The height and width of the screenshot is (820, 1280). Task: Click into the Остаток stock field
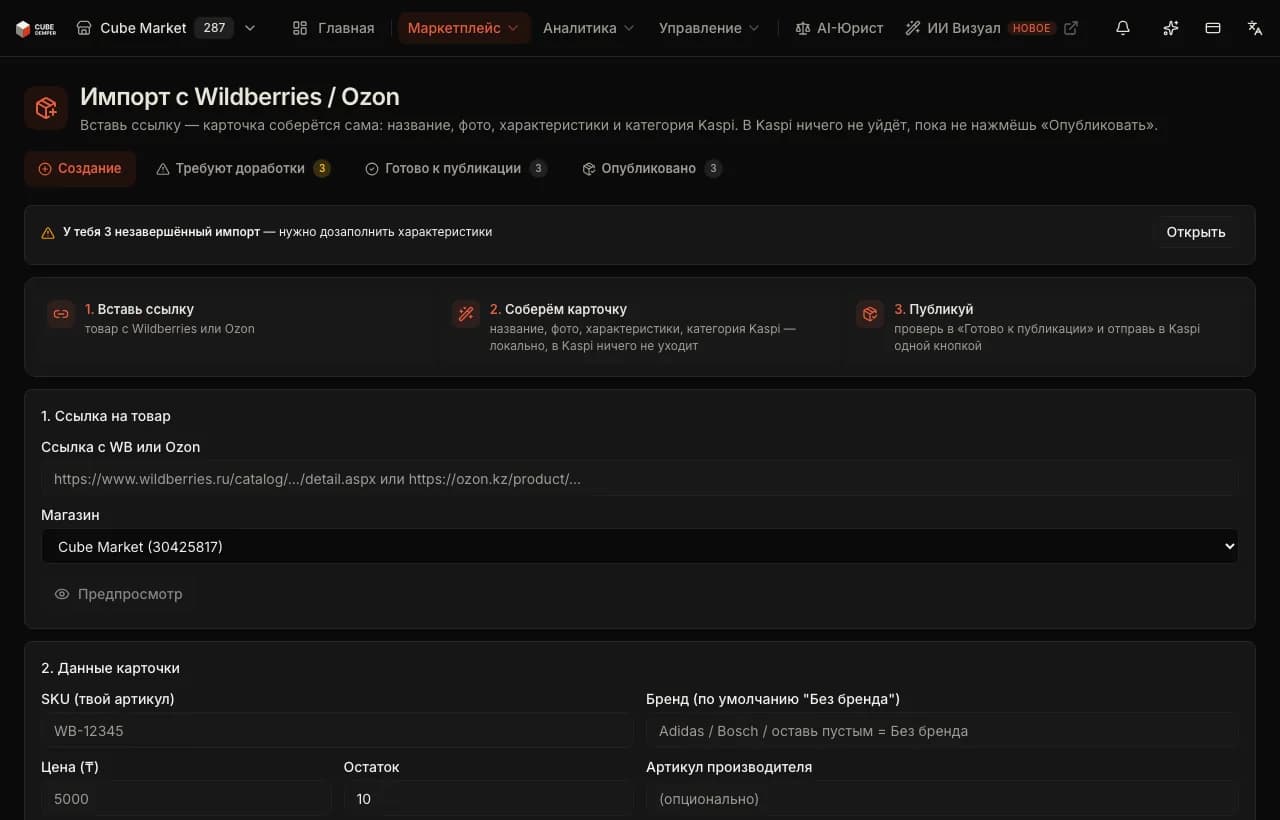point(488,799)
